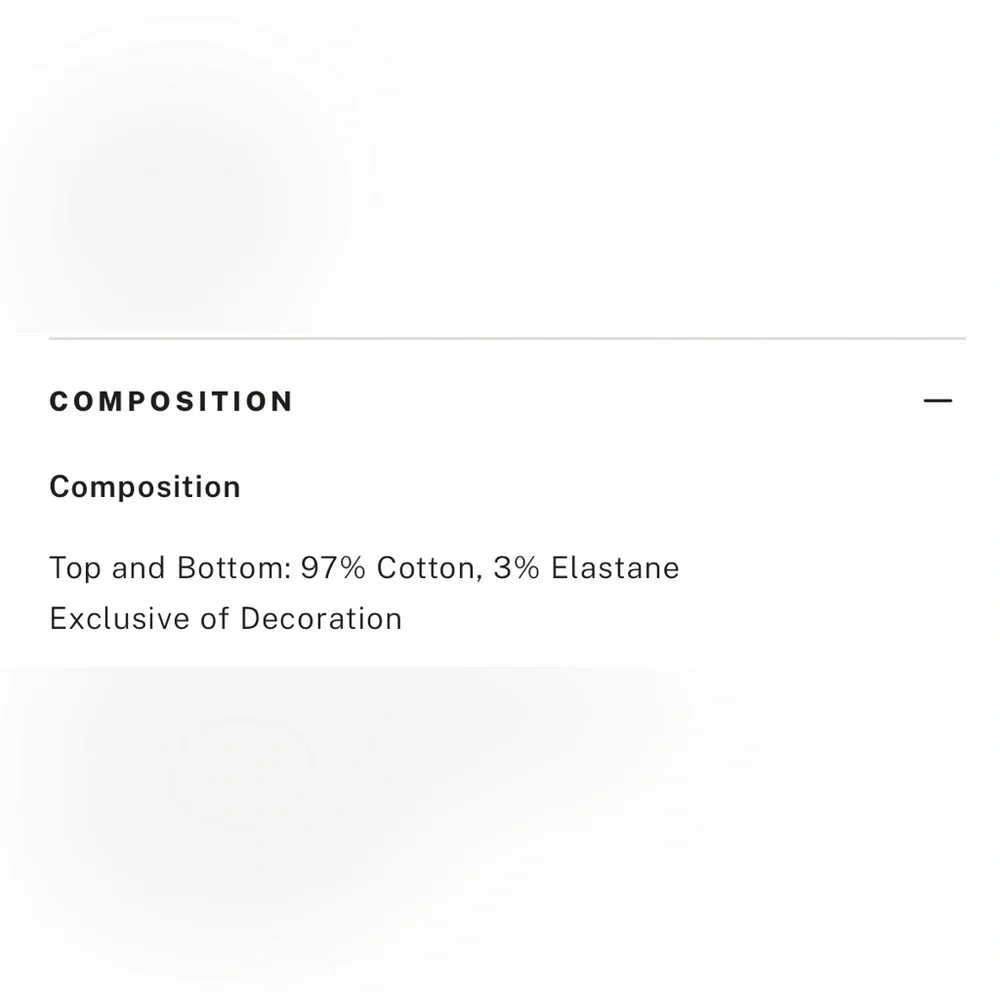This screenshot has height=1000, width=1000.
Task: Select the bold Composition subheading
Action: point(145,487)
